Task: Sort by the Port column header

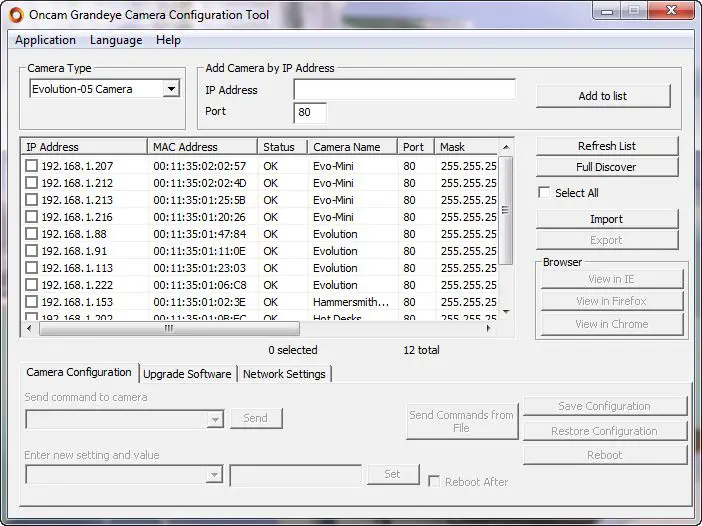Action: (416, 147)
